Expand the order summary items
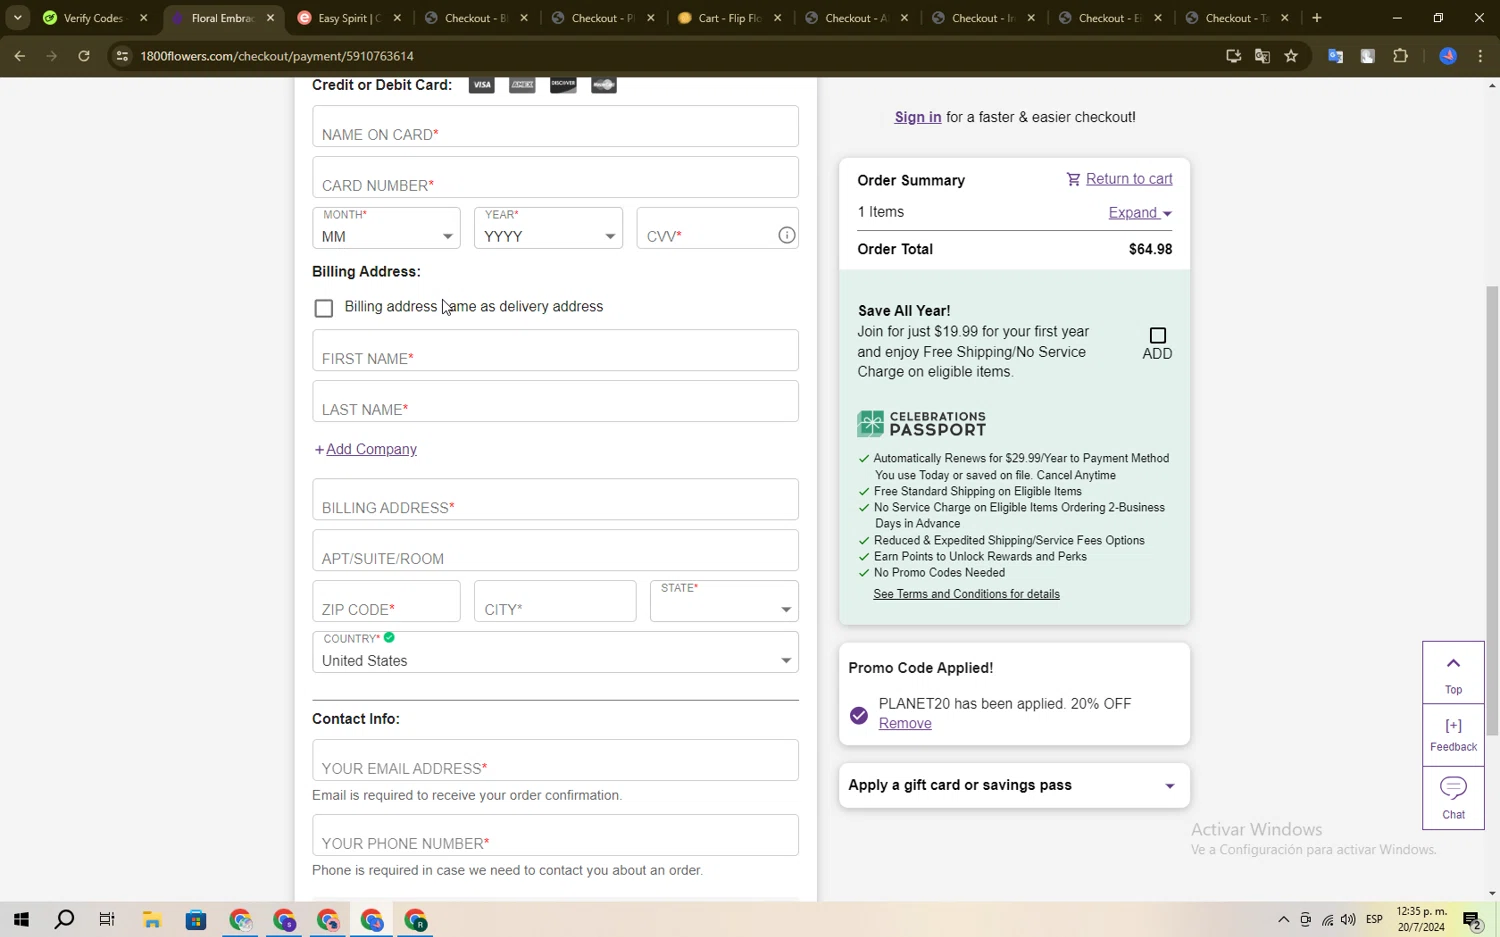Viewport: 1500px width, 937px height. click(1140, 212)
